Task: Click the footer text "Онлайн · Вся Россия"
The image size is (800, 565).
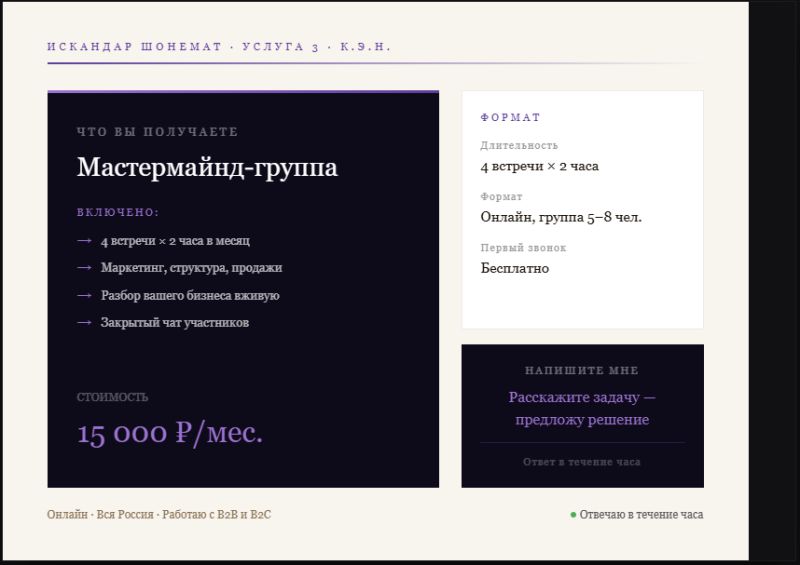Action: tap(100, 515)
